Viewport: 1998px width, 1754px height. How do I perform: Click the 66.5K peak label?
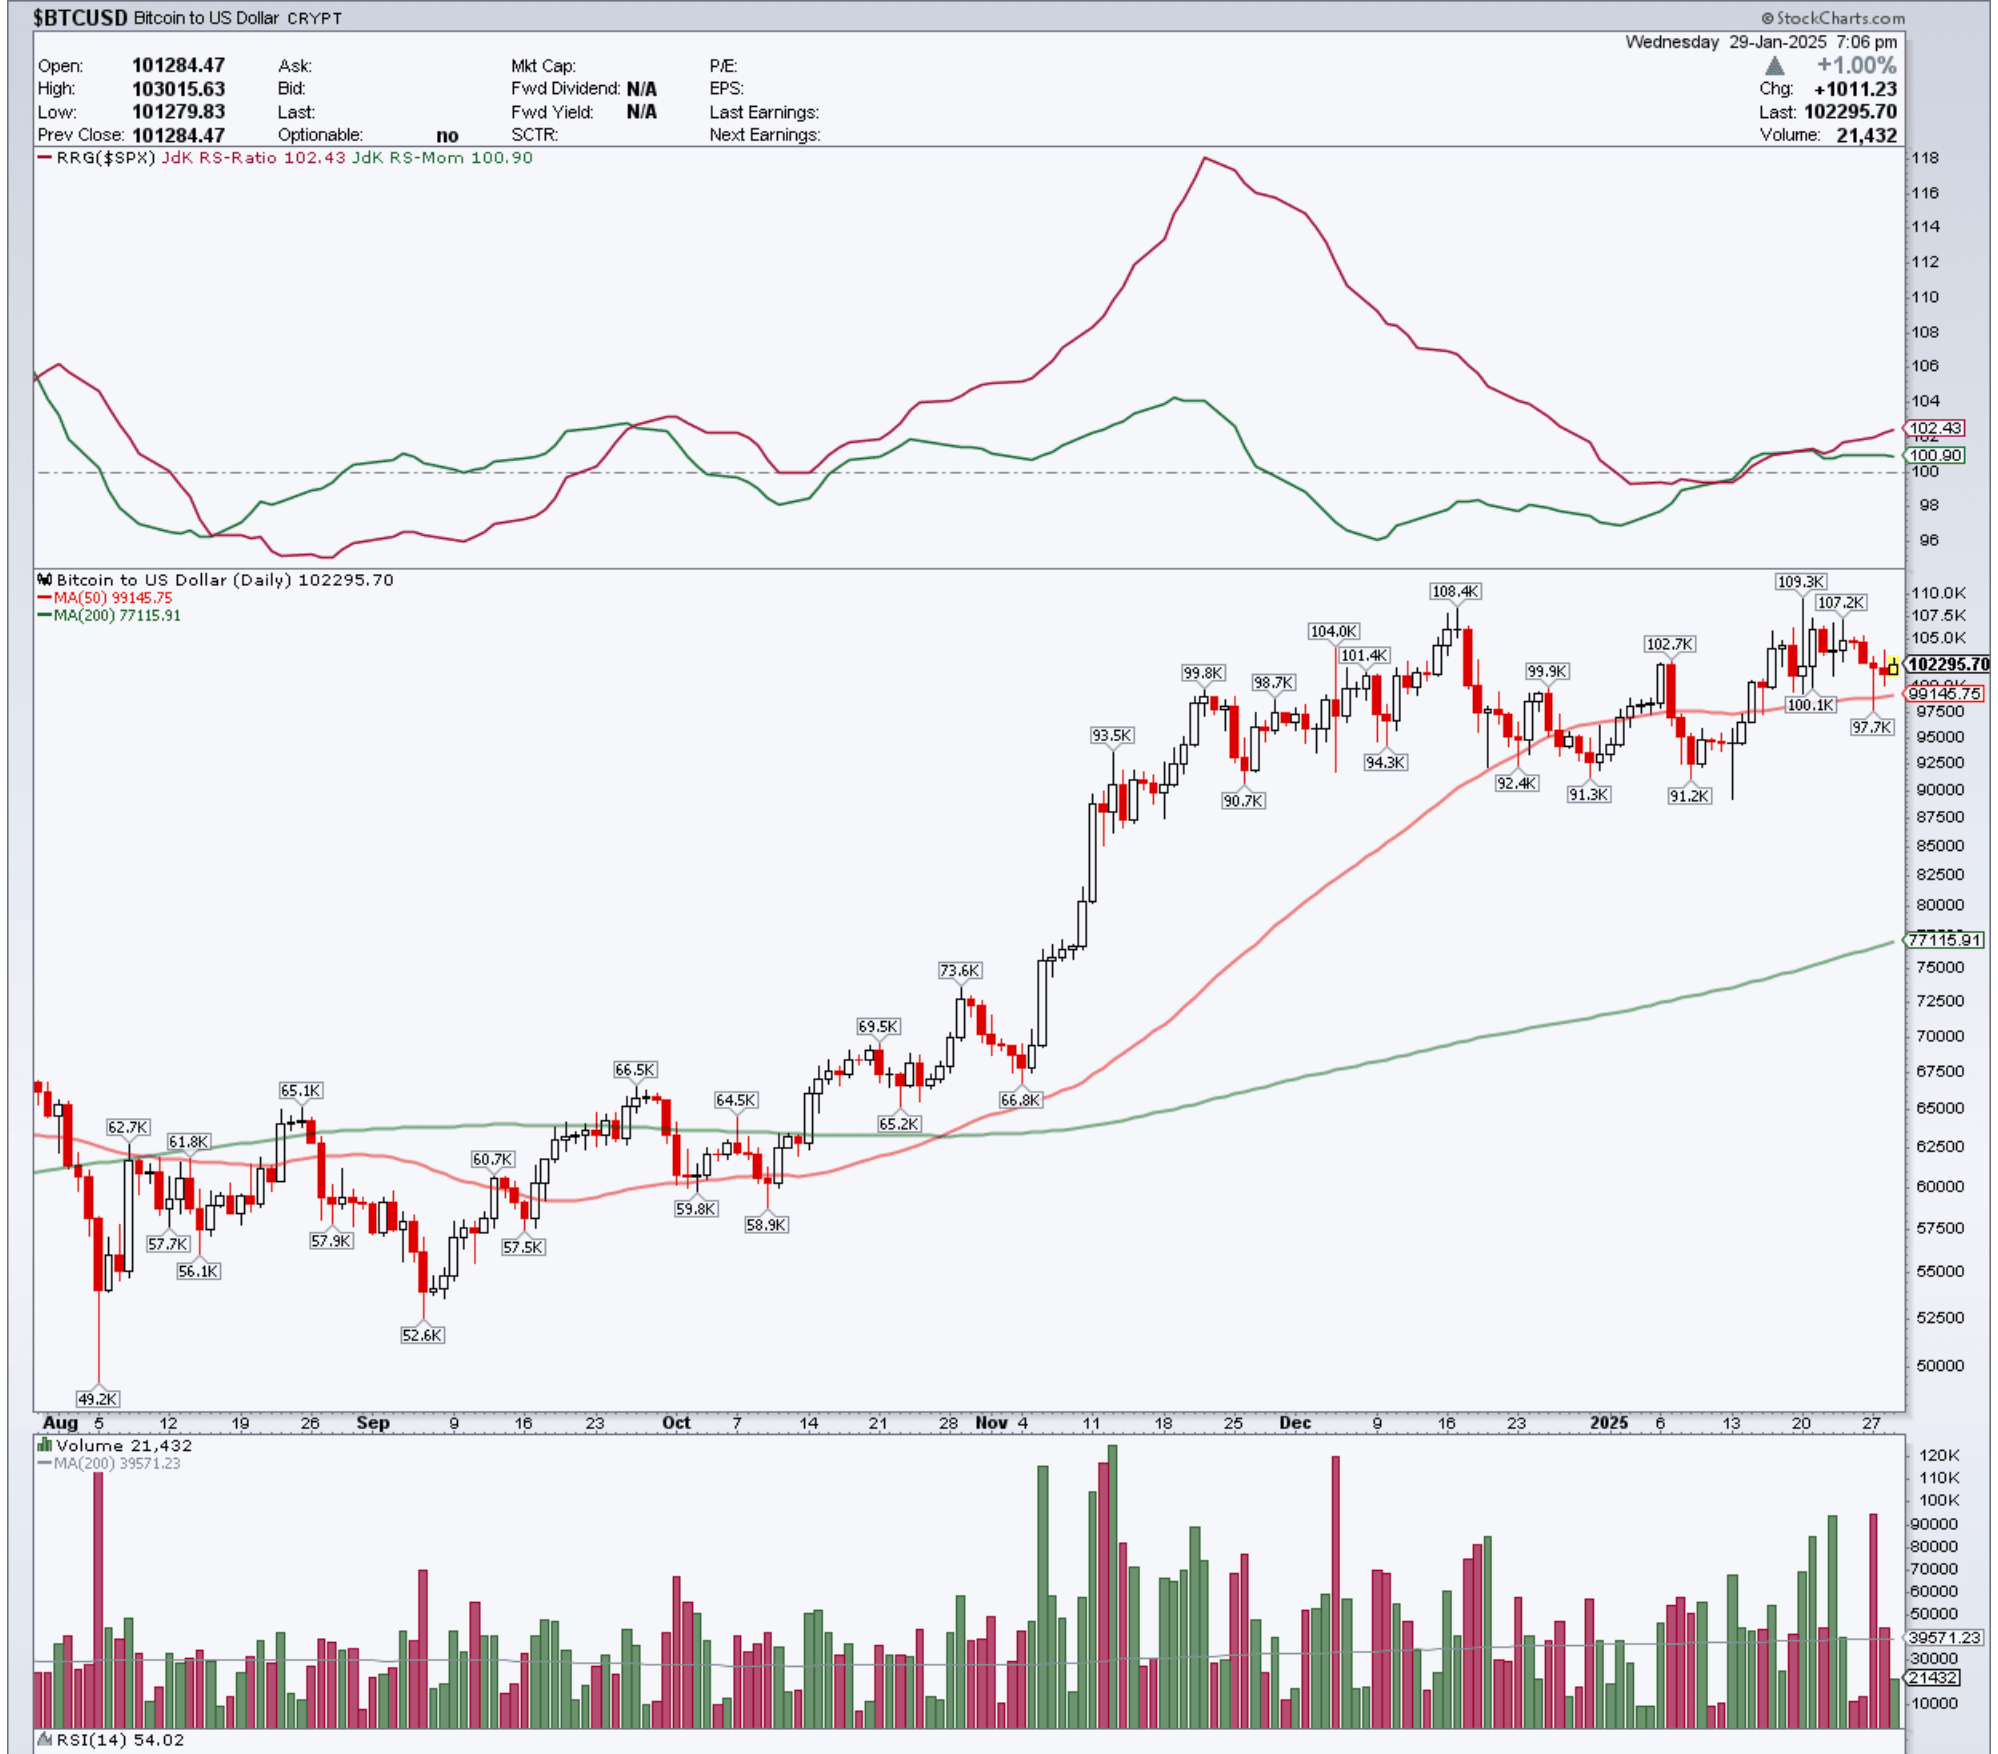pos(635,1070)
